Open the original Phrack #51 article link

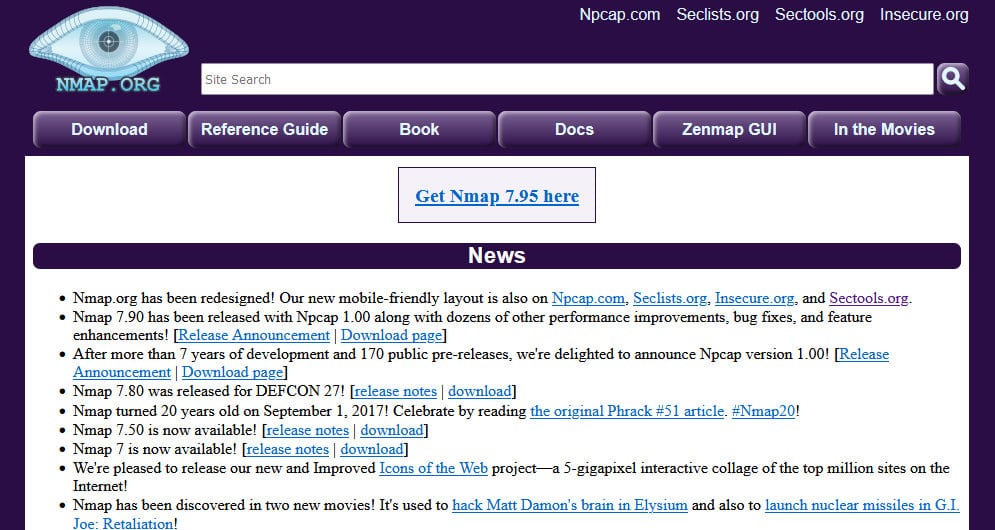click(627, 411)
